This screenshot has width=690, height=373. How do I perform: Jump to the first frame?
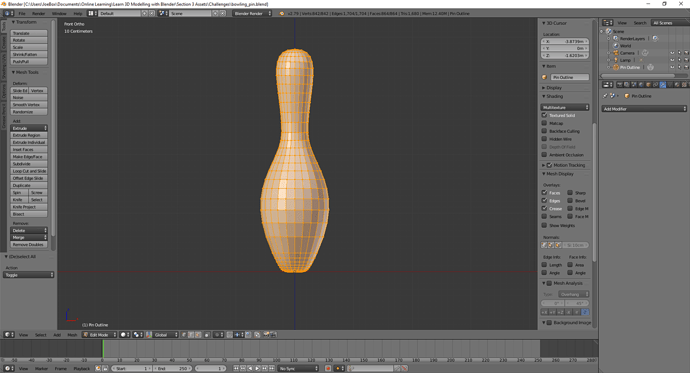(236, 368)
